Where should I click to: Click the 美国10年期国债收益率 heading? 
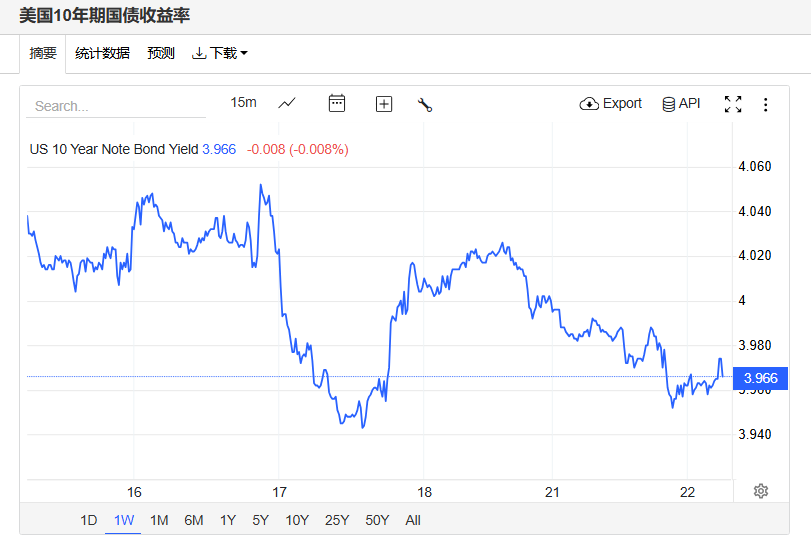[x=105, y=16]
